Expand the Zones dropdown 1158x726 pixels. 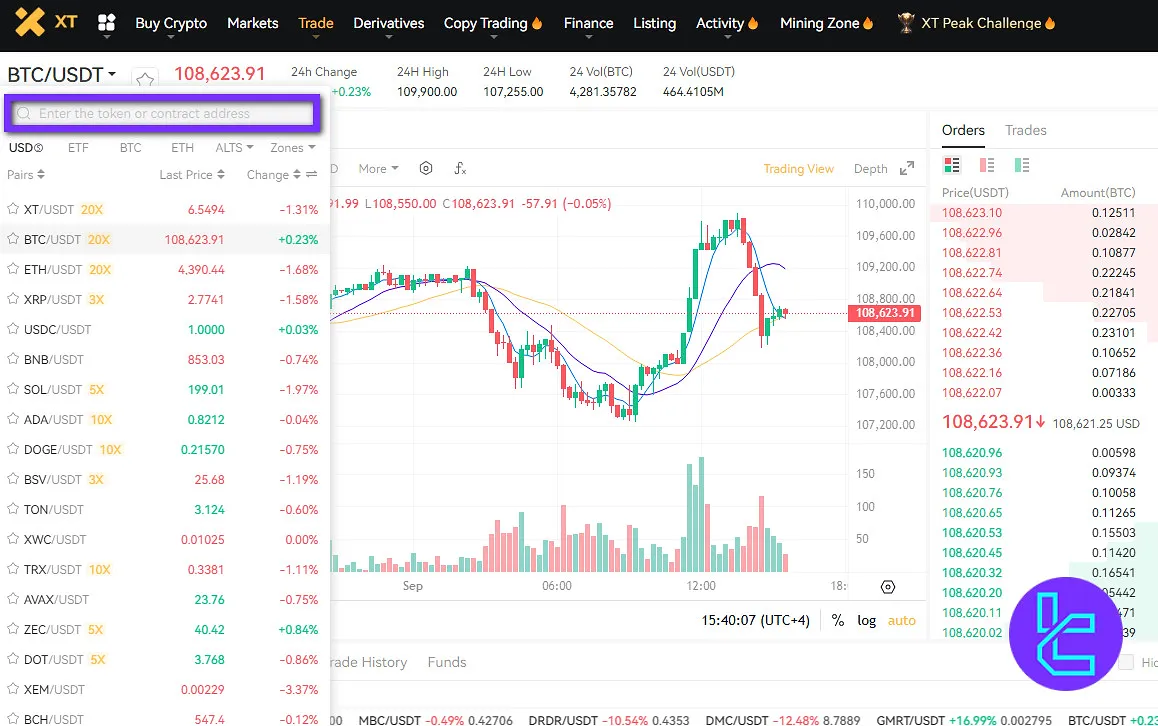(292, 148)
